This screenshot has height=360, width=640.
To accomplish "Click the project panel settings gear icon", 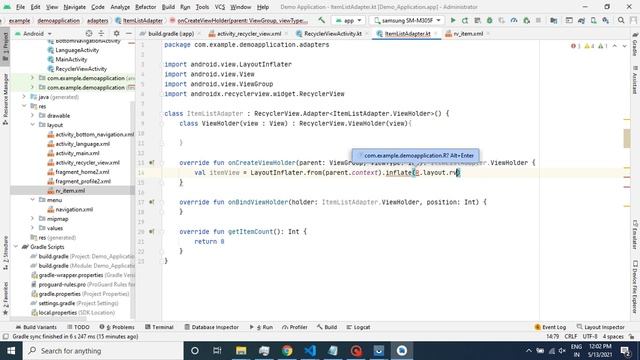I will [117, 33].
